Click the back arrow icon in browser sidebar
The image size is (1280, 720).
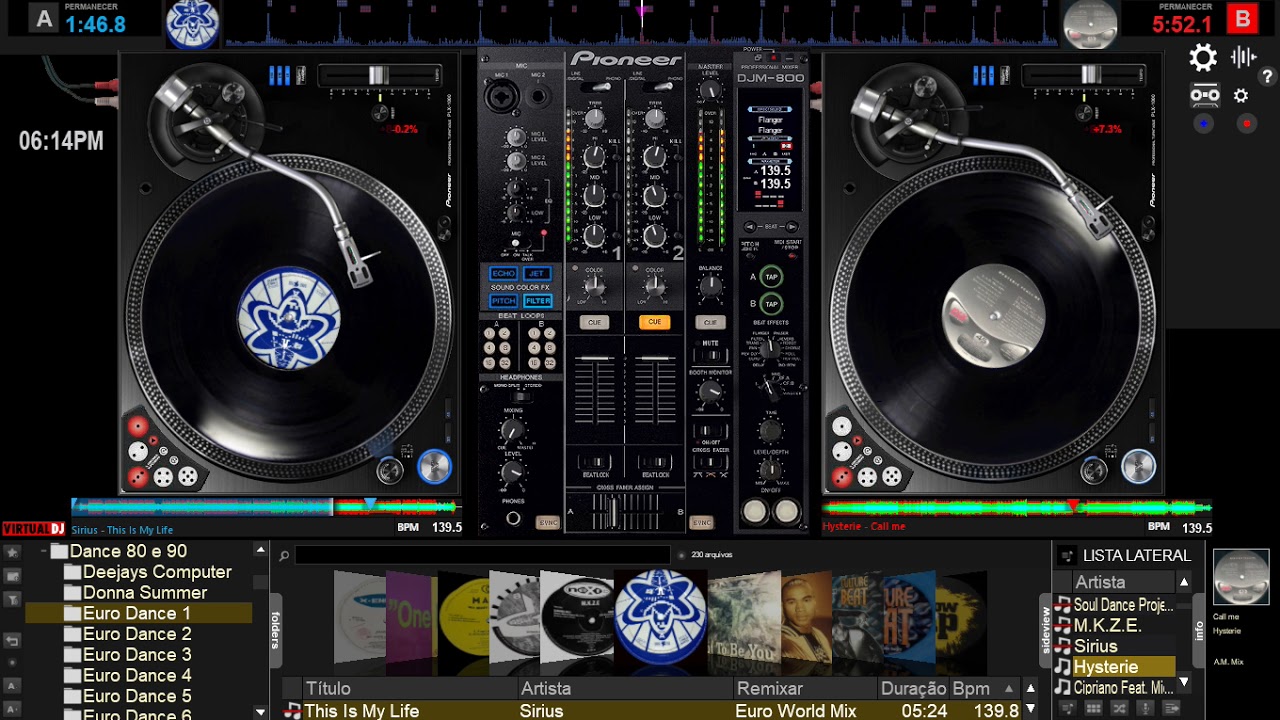tap(12, 641)
